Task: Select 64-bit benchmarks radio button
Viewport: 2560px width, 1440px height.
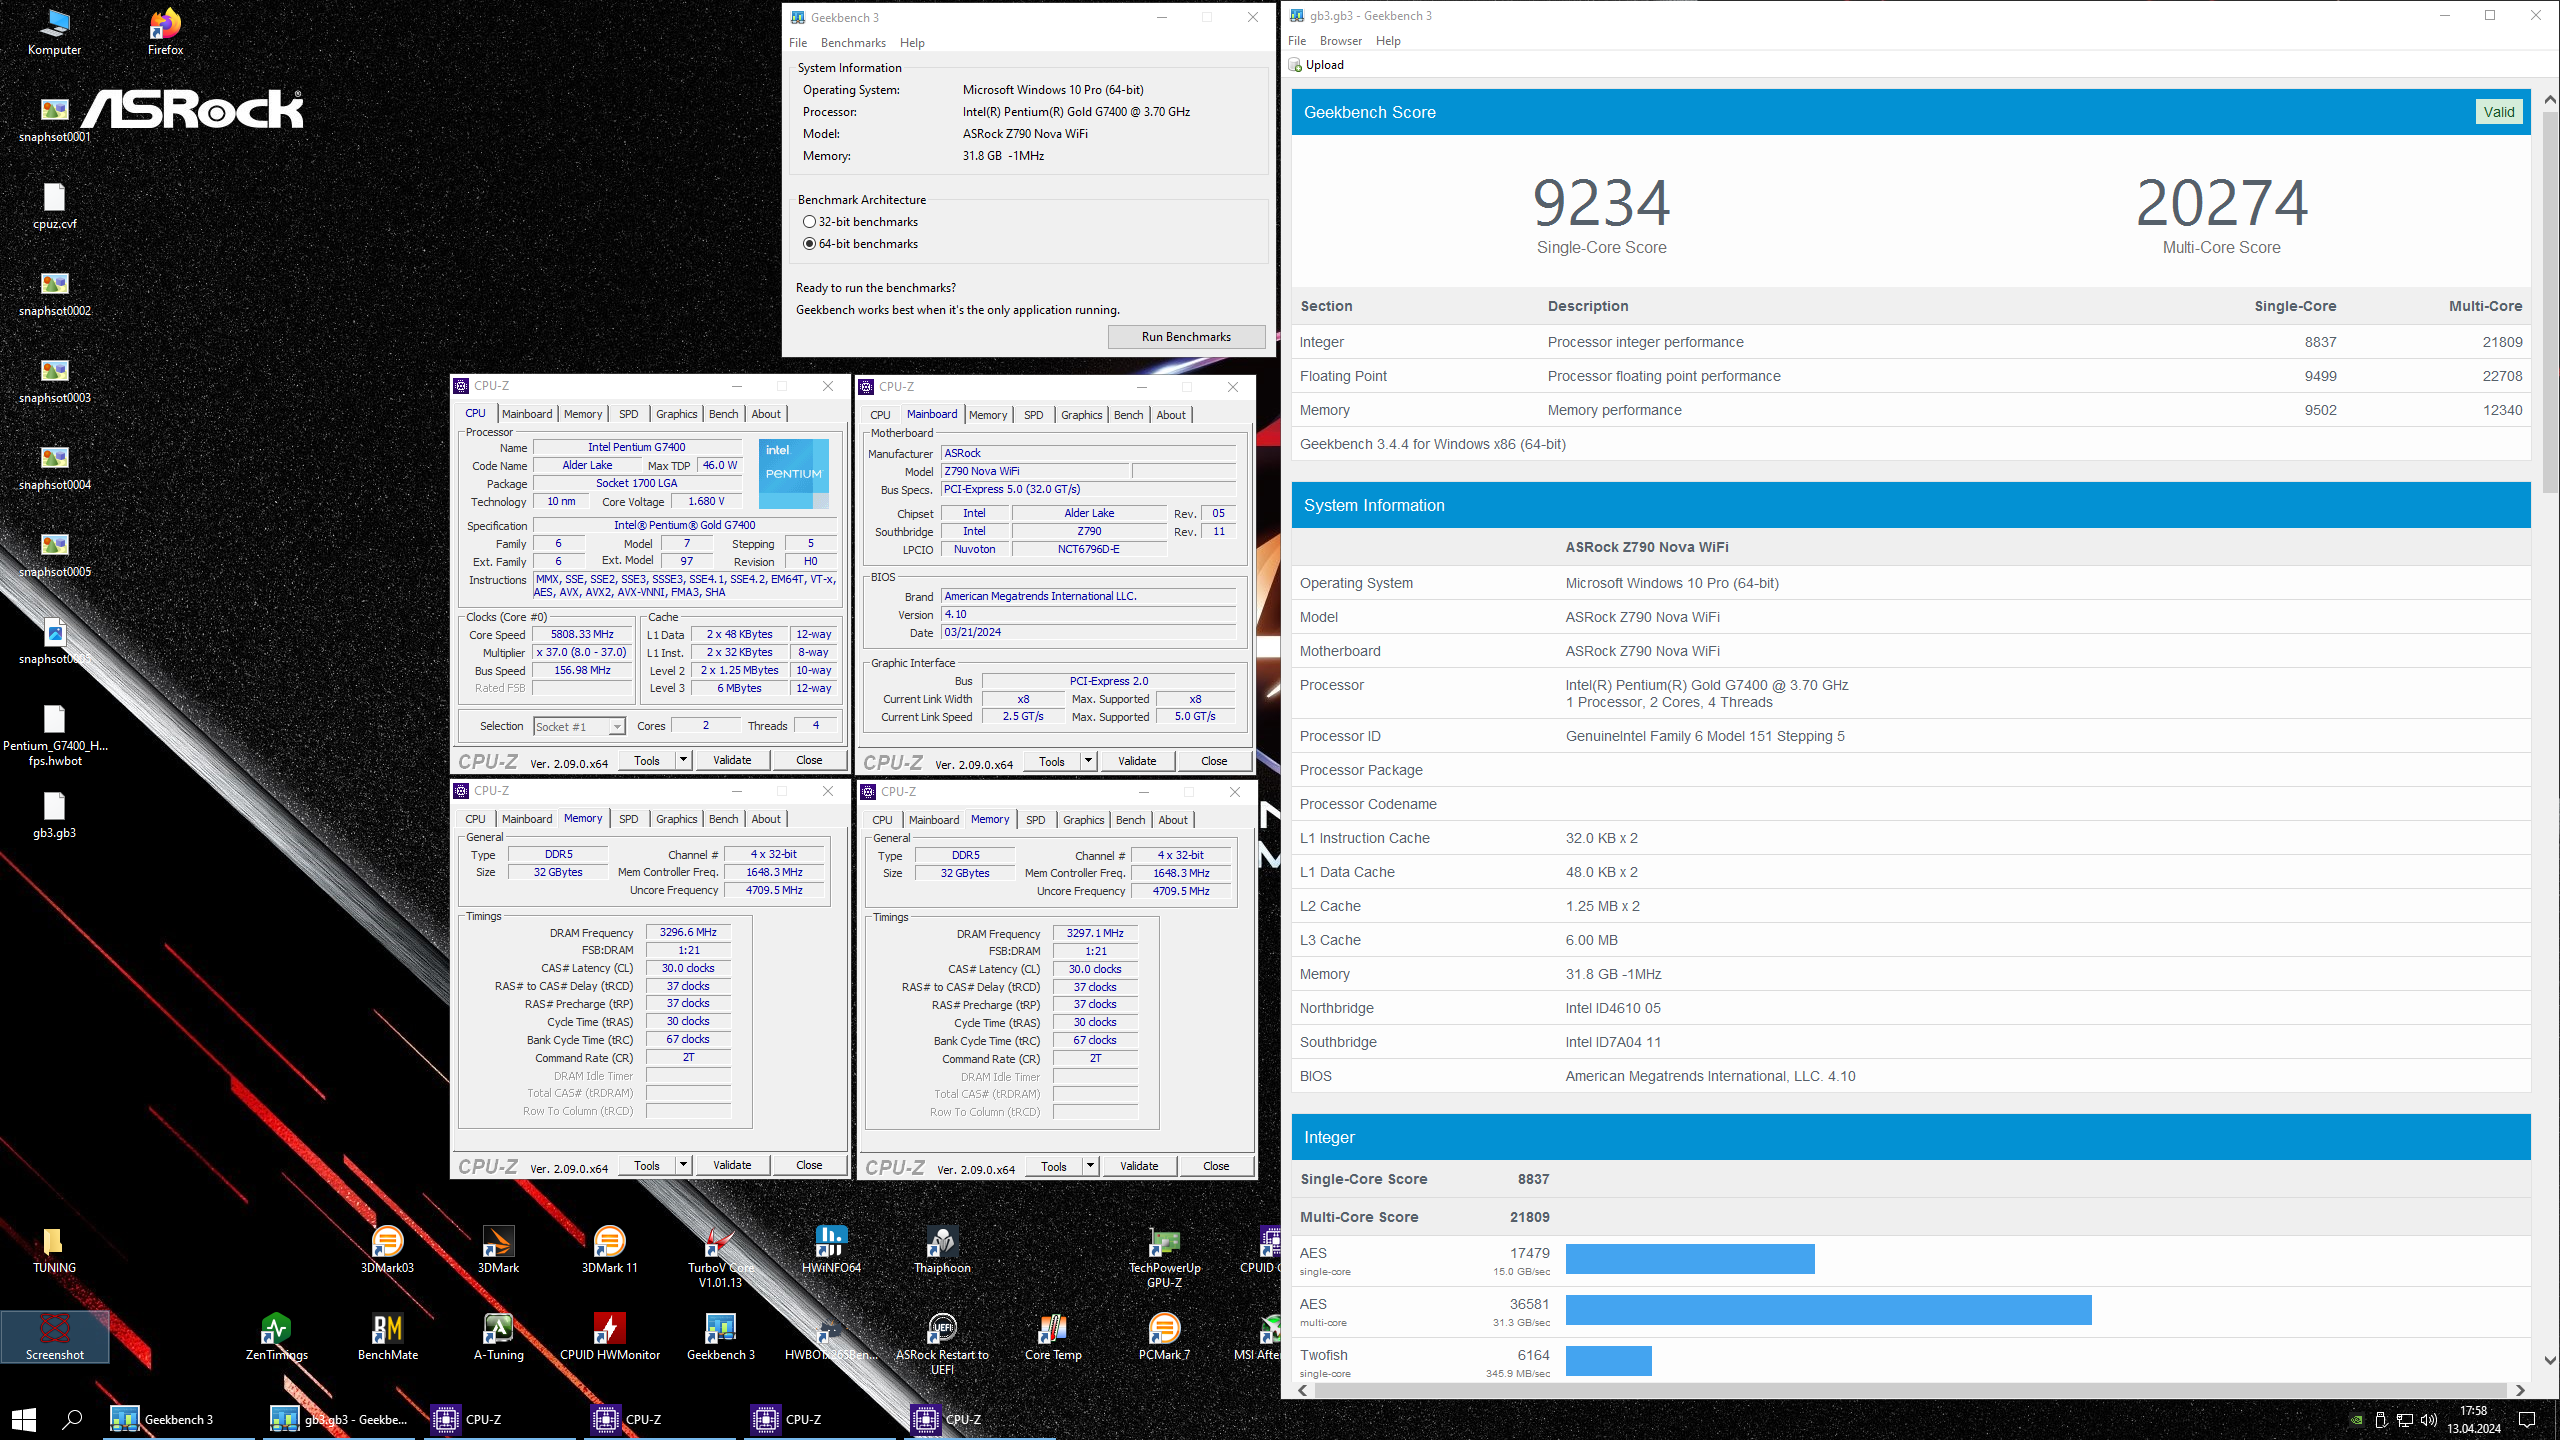Action: click(809, 244)
